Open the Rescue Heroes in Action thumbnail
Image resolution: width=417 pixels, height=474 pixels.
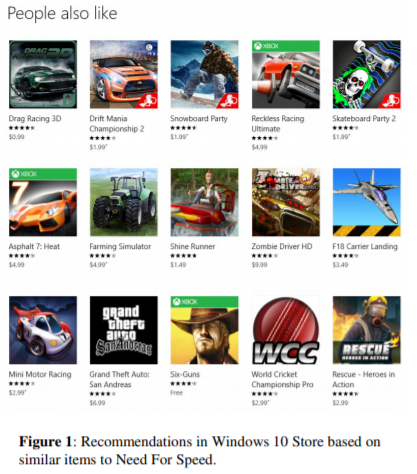(367, 330)
